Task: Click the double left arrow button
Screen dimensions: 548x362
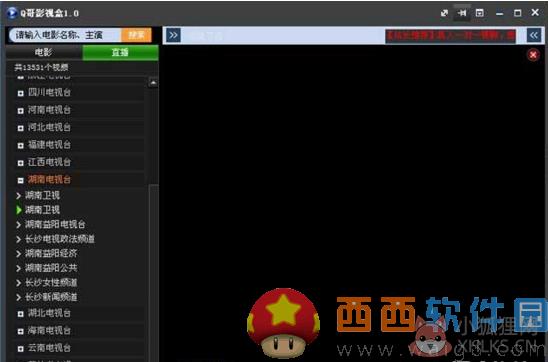Action: [534, 35]
